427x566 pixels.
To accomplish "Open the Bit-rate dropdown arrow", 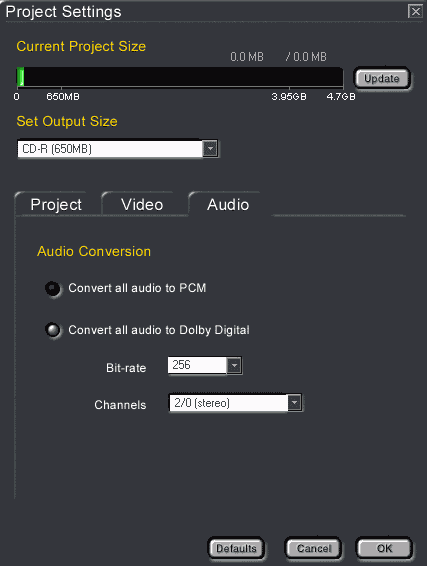I will (x=234, y=365).
